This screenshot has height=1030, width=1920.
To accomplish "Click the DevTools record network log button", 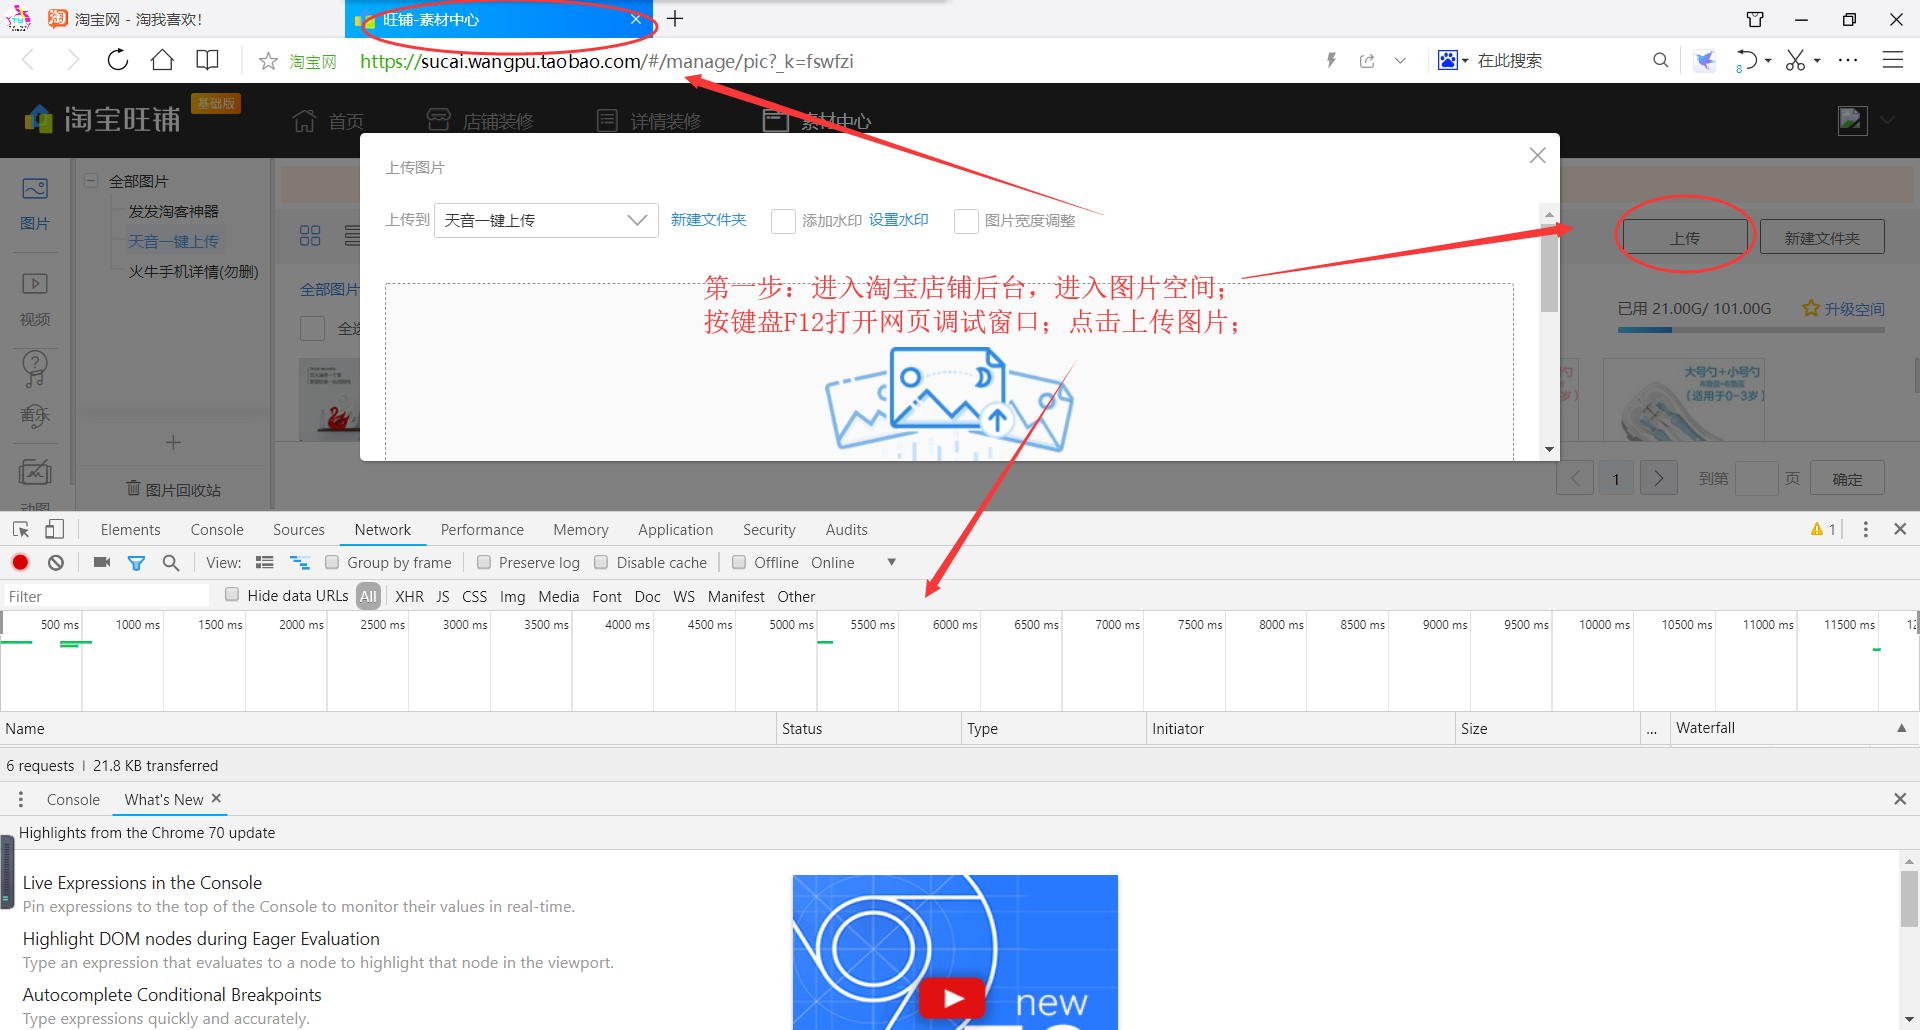I will pos(20,563).
